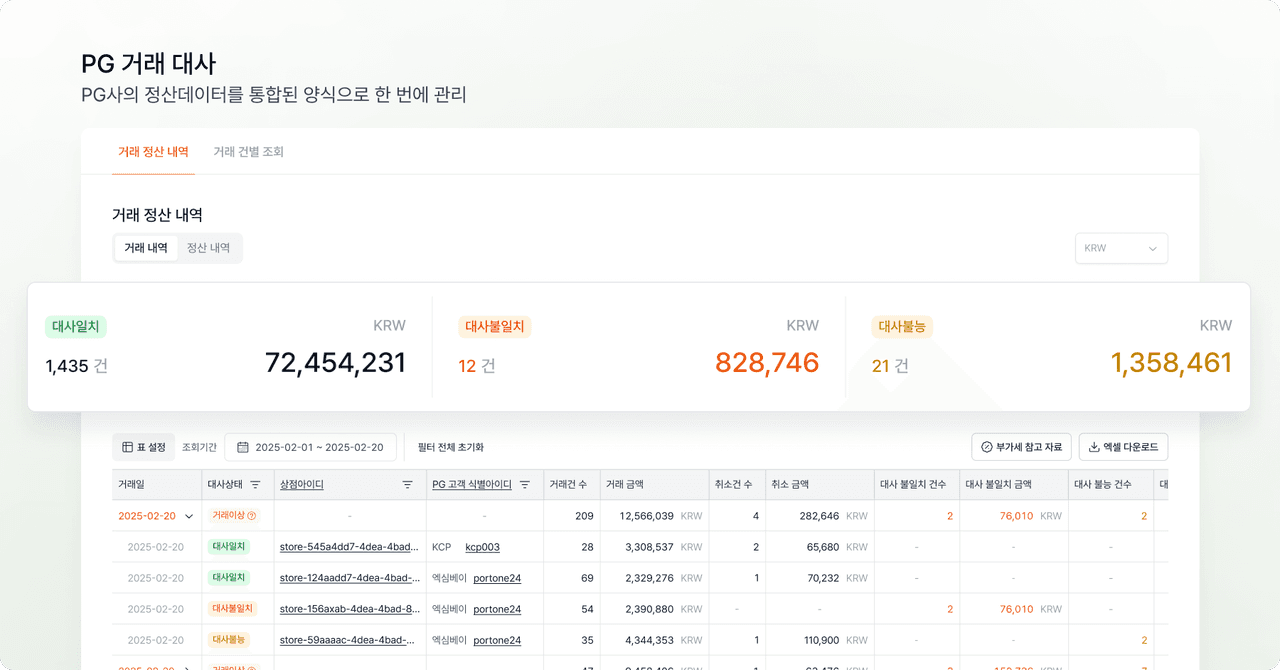The height and width of the screenshot is (670, 1280).
Task: Select the 대사일치 summary badge
Action: click(x=76, y=326)
